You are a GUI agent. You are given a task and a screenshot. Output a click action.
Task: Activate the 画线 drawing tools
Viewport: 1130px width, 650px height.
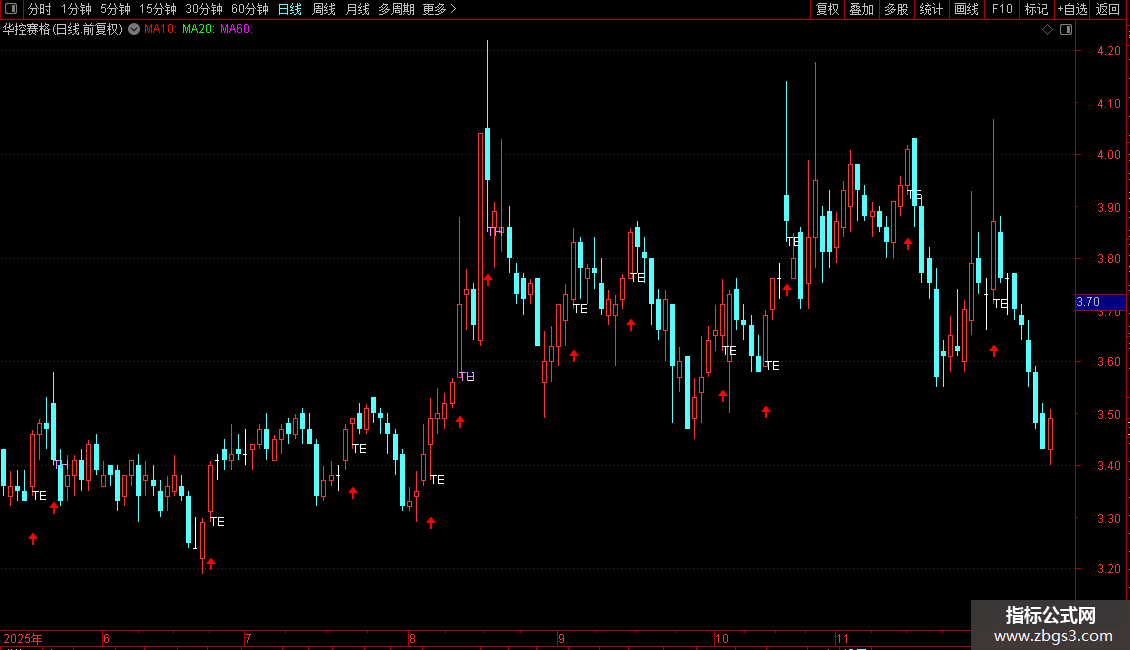[x=966, y=9]
